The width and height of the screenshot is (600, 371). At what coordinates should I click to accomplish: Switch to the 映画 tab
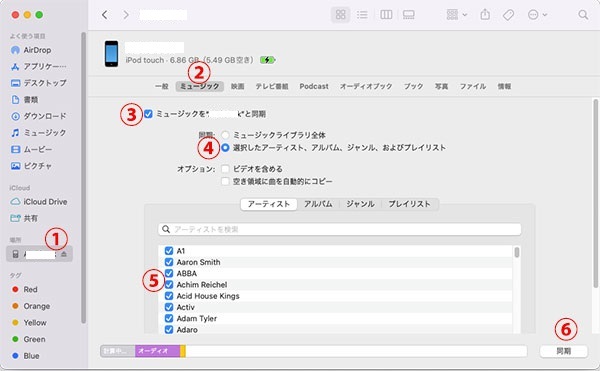pos(238,86)
